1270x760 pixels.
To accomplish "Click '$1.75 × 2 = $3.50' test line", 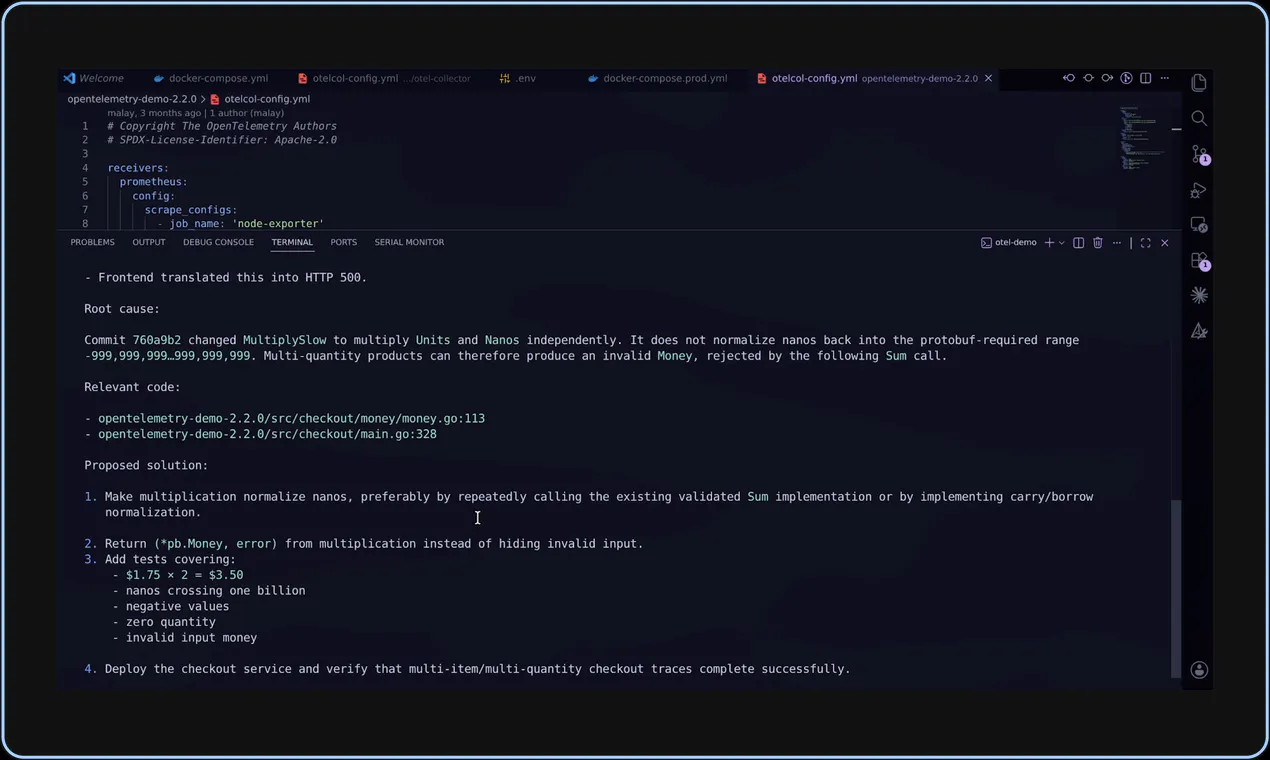I will (x=184, y=575).
